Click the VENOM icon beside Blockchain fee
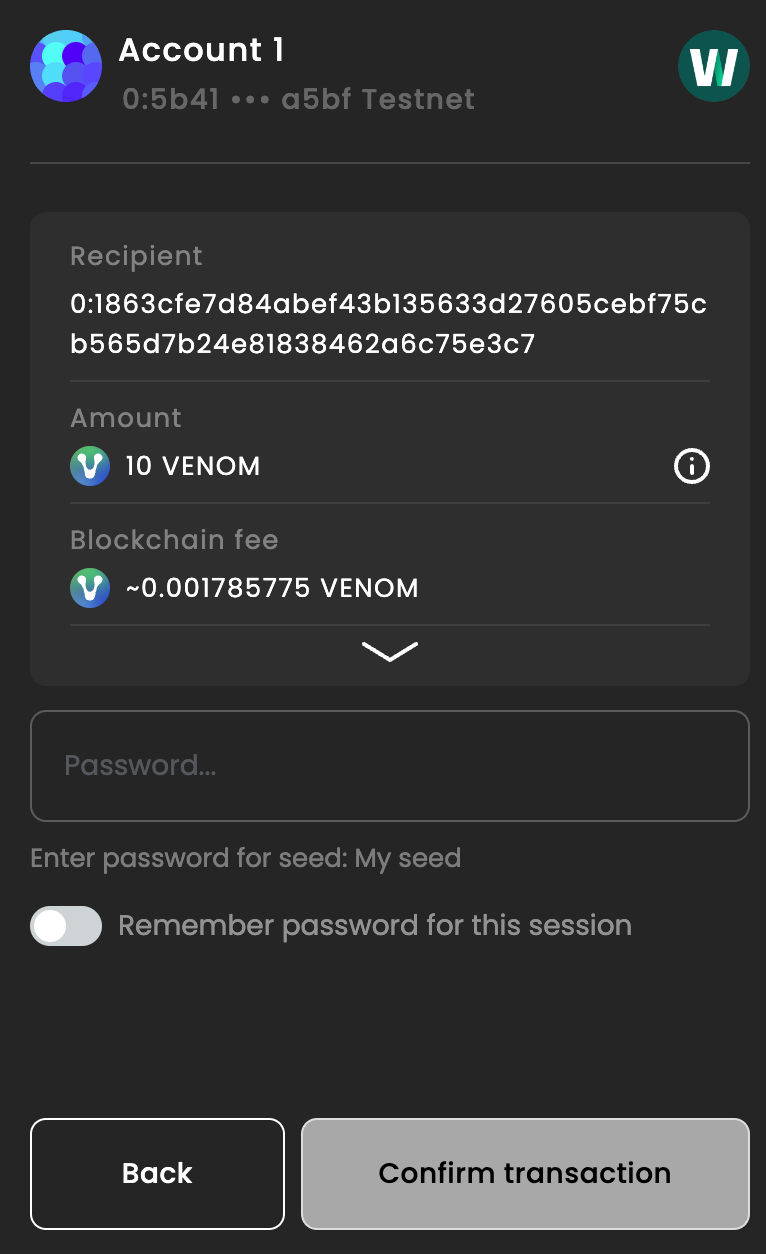This screenshot has height=1254, width=766. pyautogui.click(x=90, y=588)
